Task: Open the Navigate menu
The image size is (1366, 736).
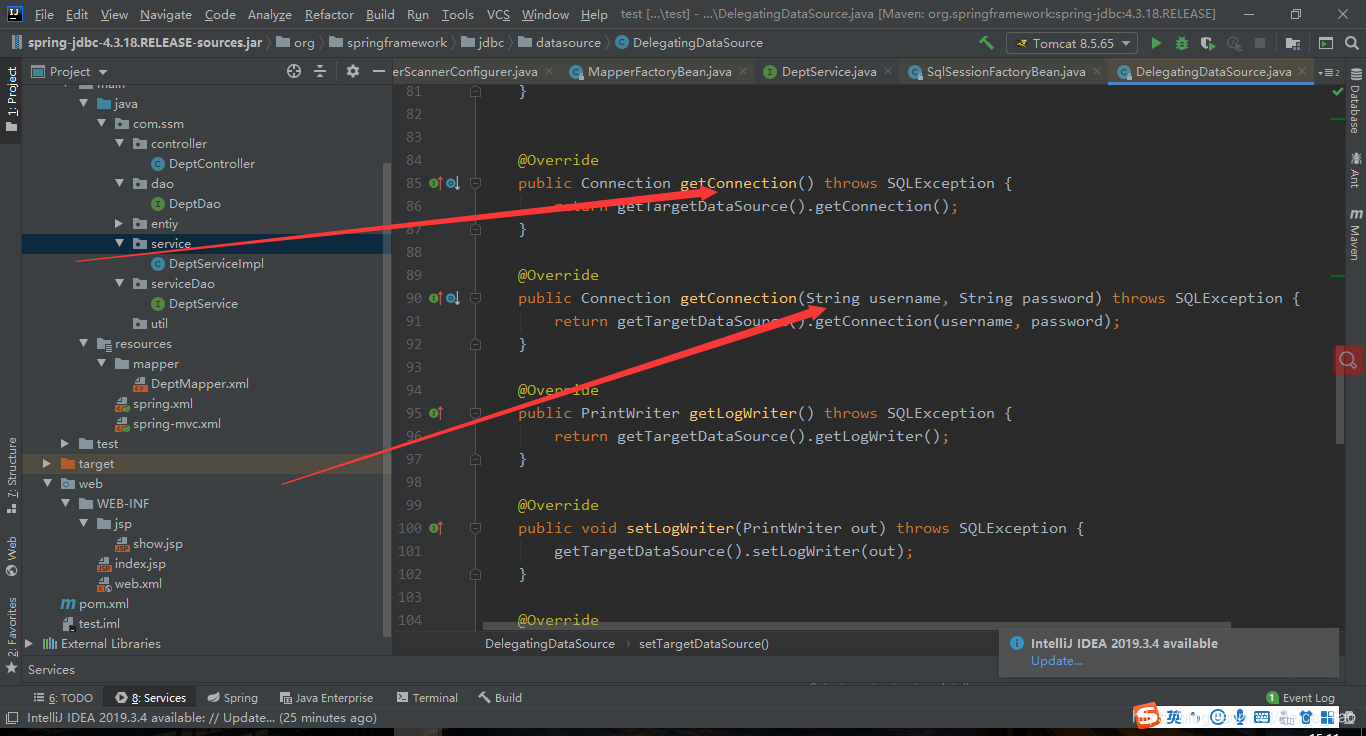Action: click(x=166, y=14)
